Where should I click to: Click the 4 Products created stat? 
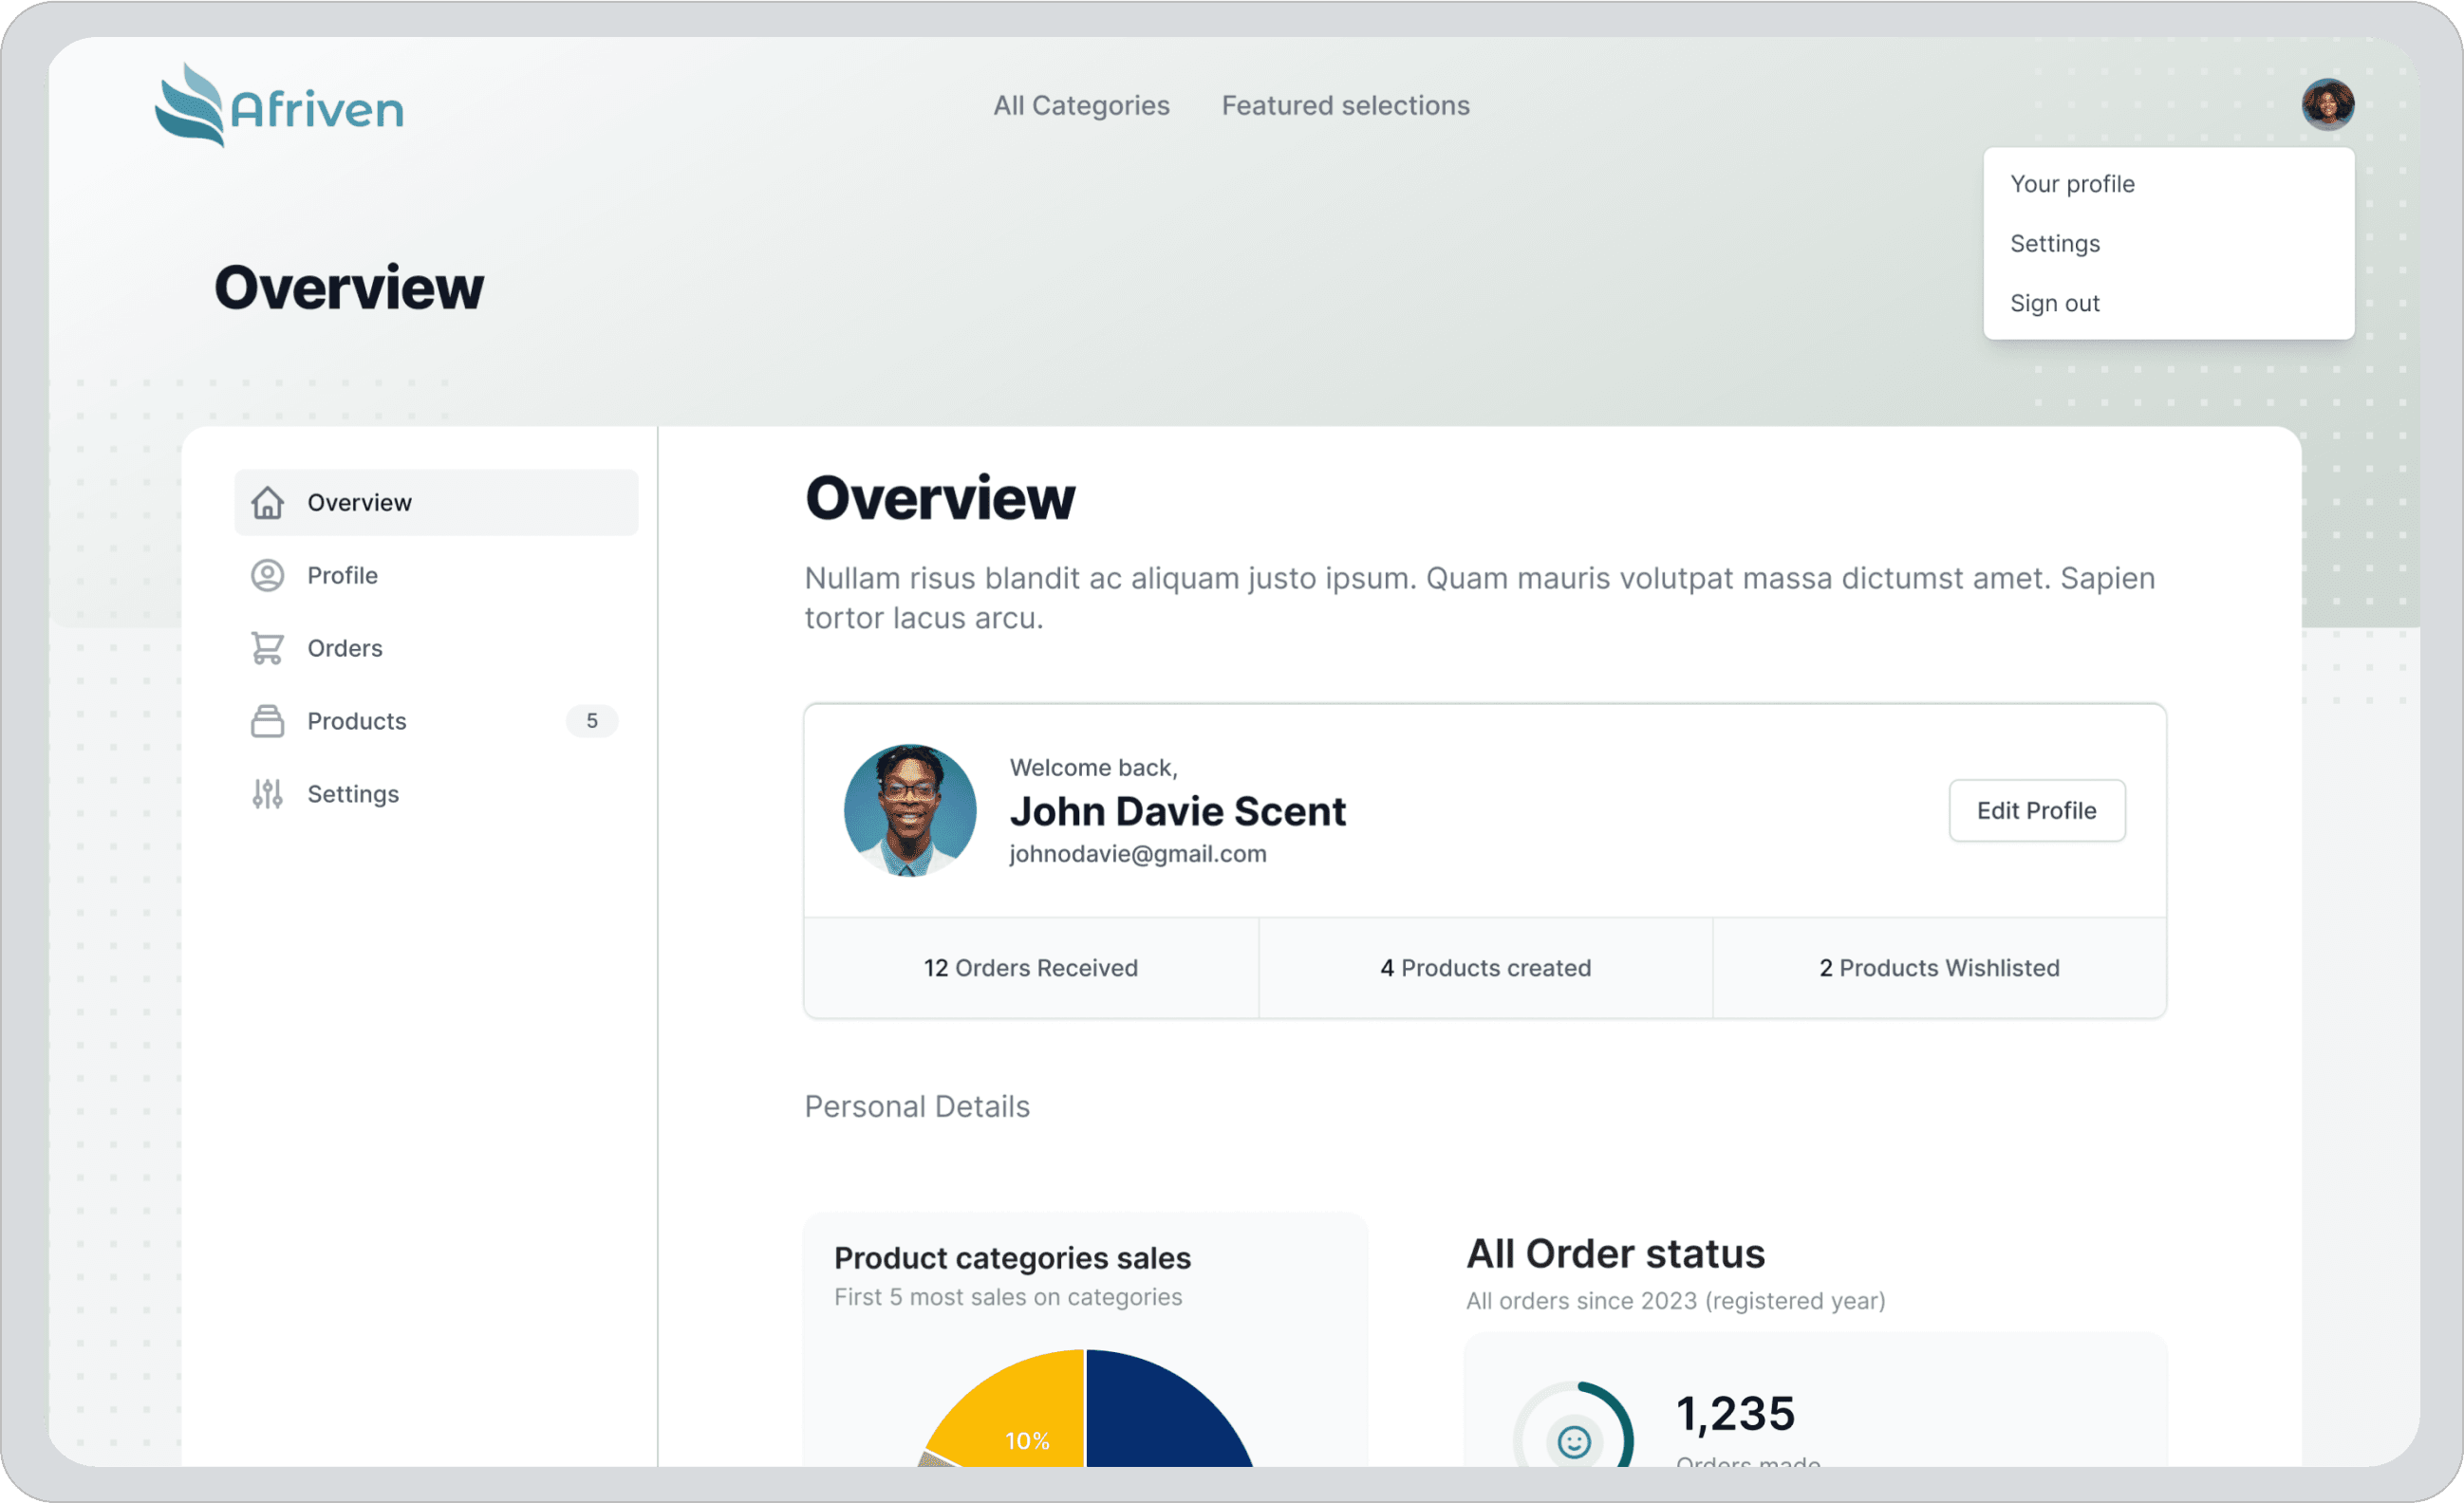(1486, 967)
